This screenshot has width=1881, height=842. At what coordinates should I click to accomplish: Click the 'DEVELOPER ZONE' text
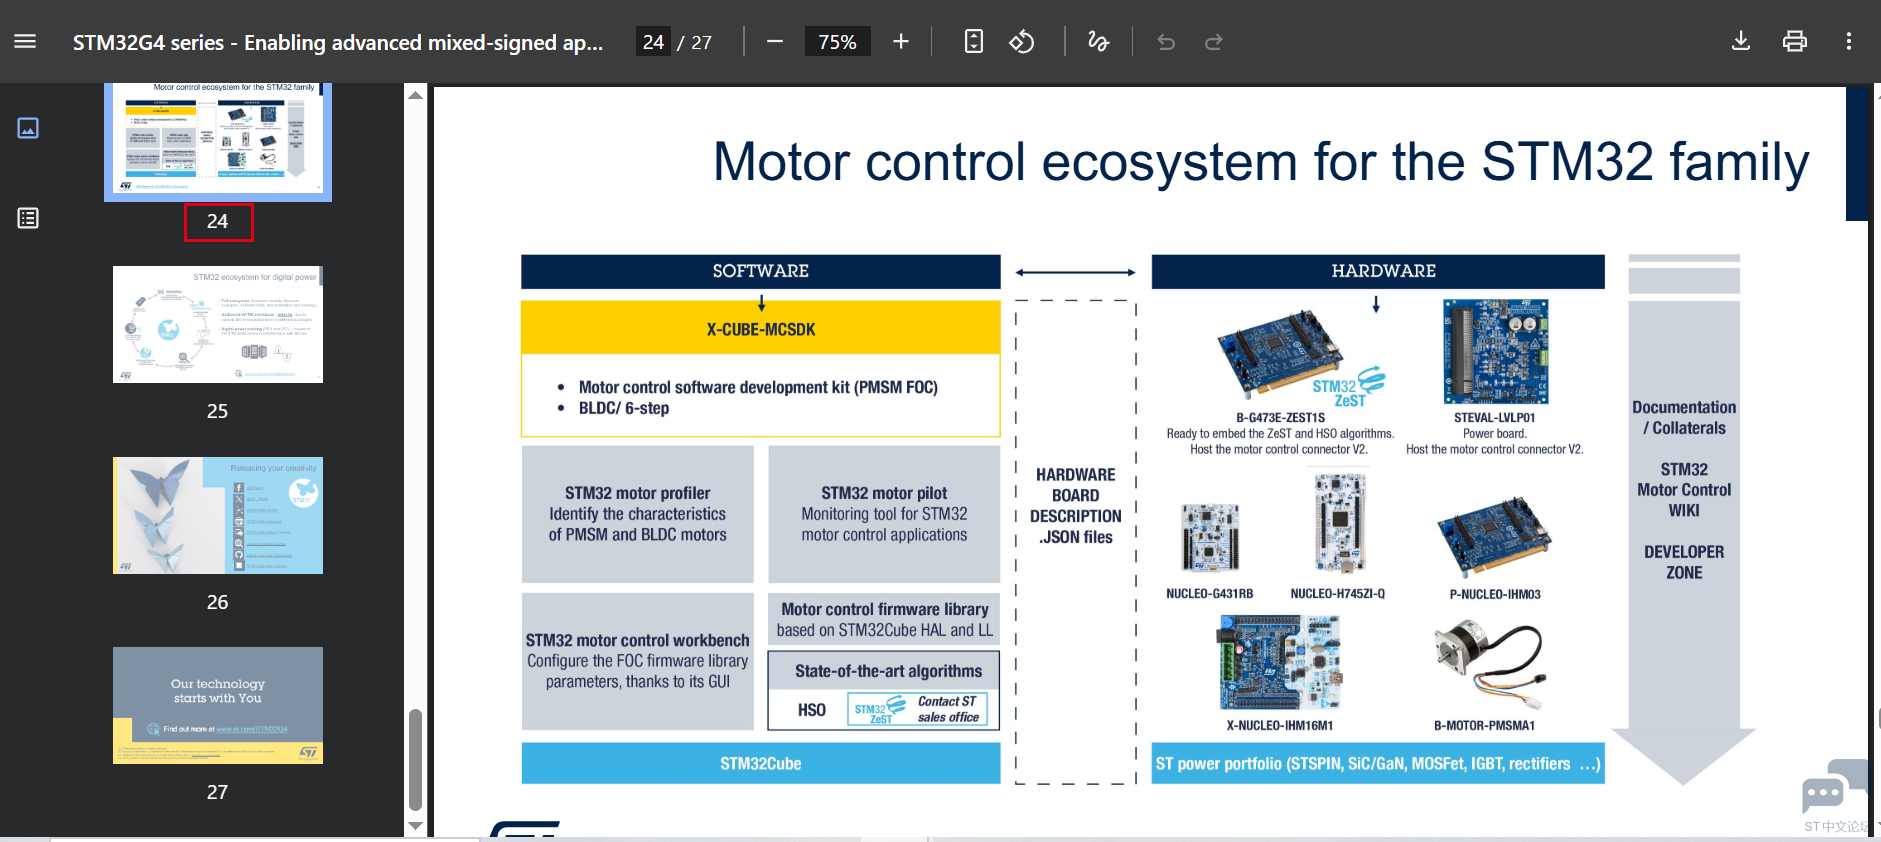pyautogui.click(x=1684, y=562)
